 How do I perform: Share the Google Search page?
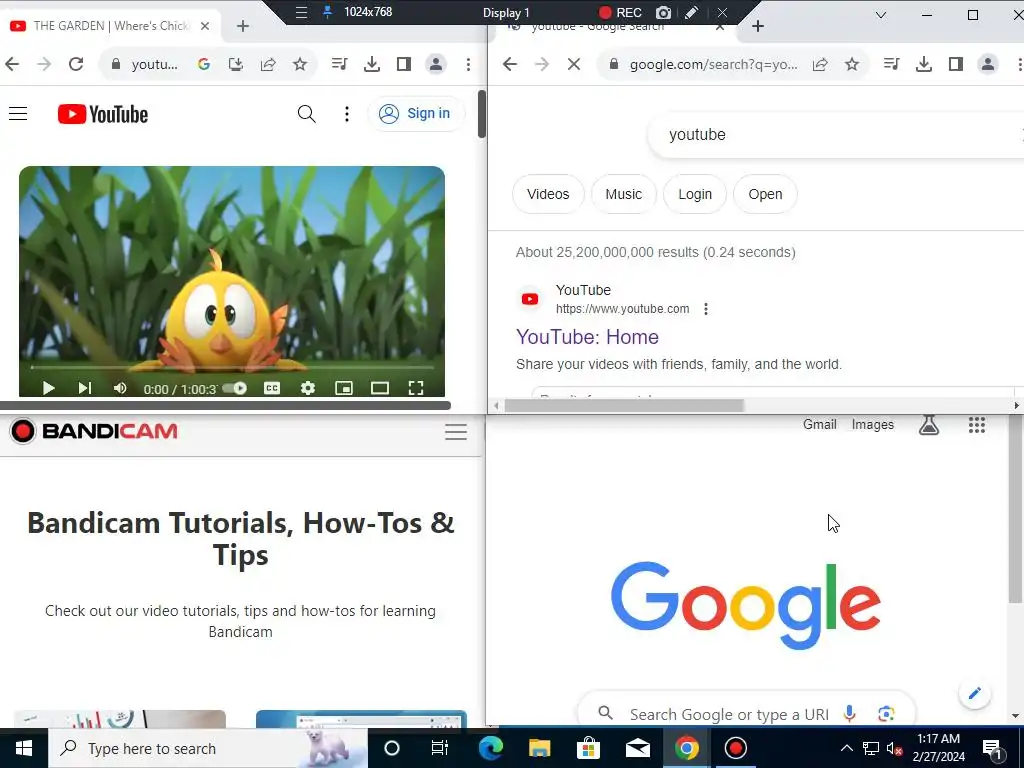pos(820,64)
